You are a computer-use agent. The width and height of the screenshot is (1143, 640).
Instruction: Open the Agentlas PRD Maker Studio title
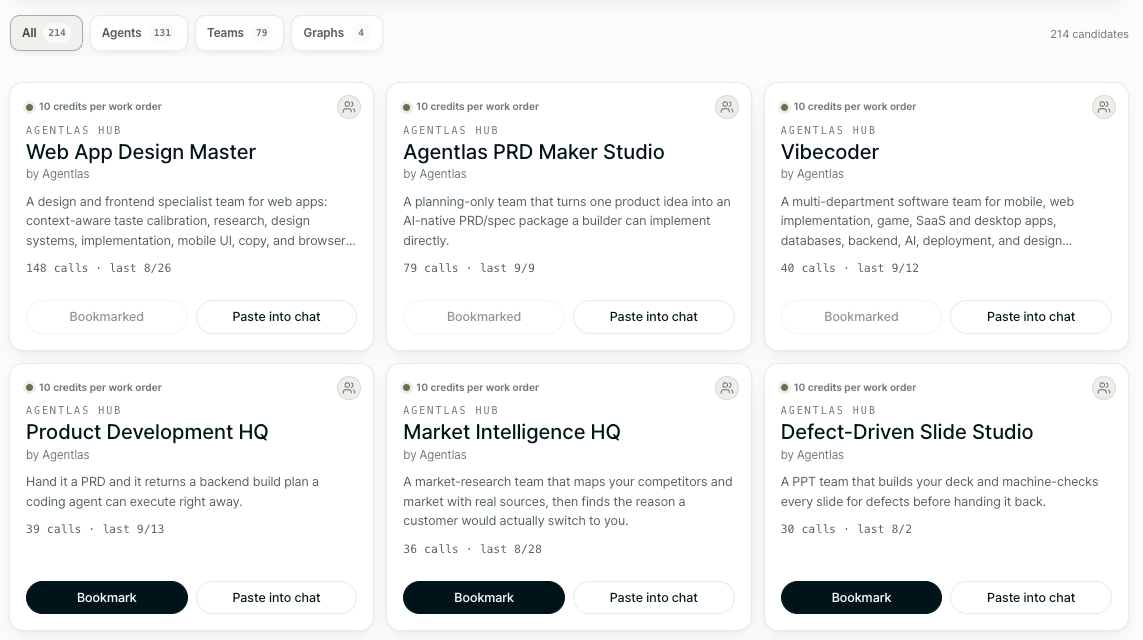[x=534, y=152]
